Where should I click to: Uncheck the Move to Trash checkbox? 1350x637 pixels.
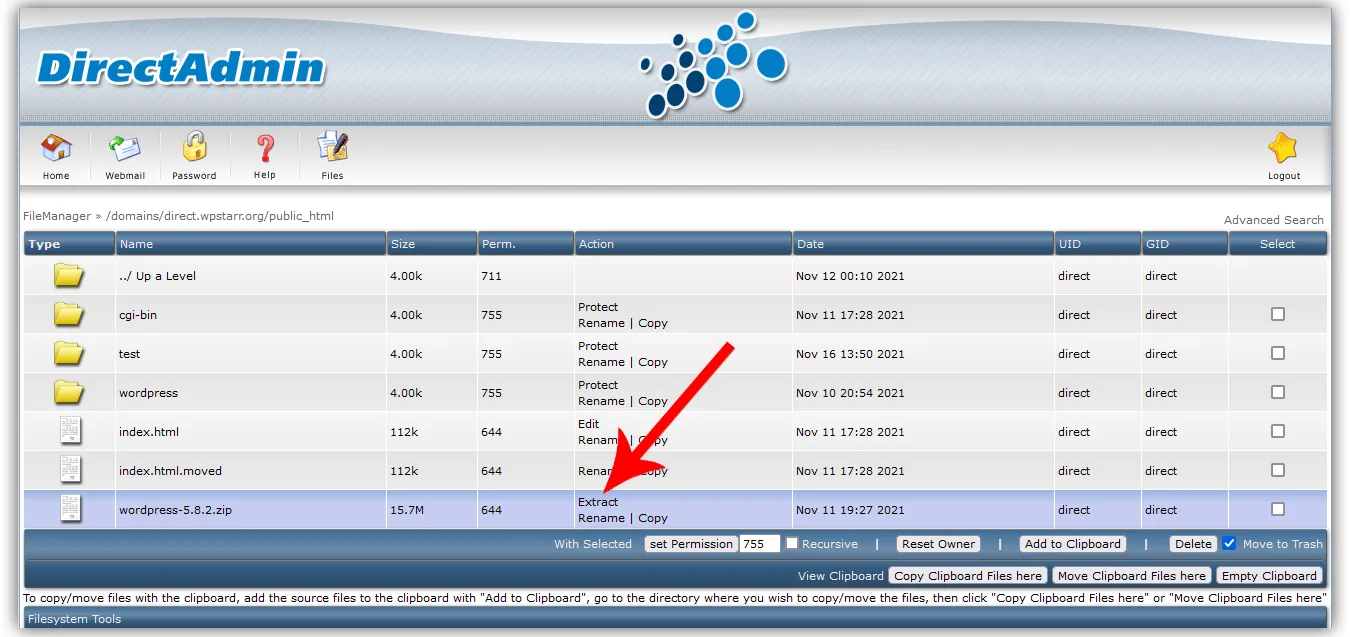pyautogui.click(x=1229, y=543)
